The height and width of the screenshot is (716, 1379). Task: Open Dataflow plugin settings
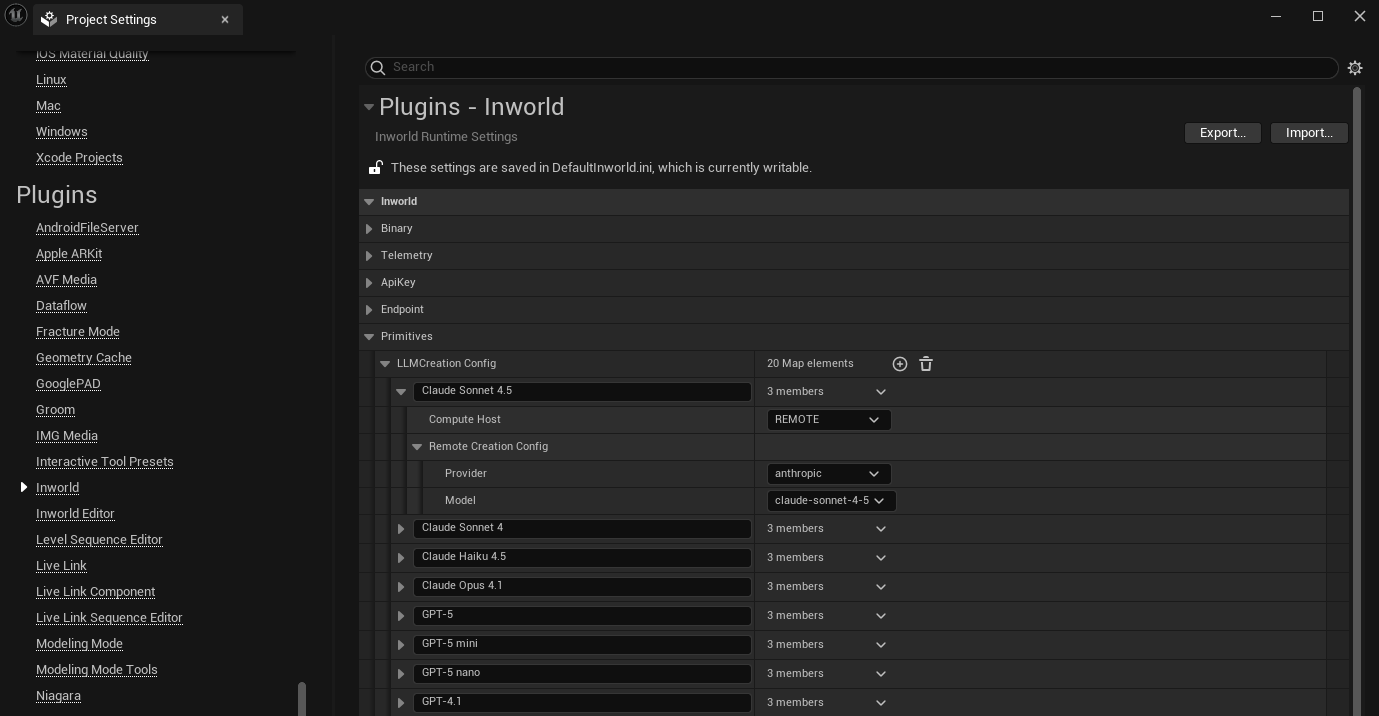61,305
